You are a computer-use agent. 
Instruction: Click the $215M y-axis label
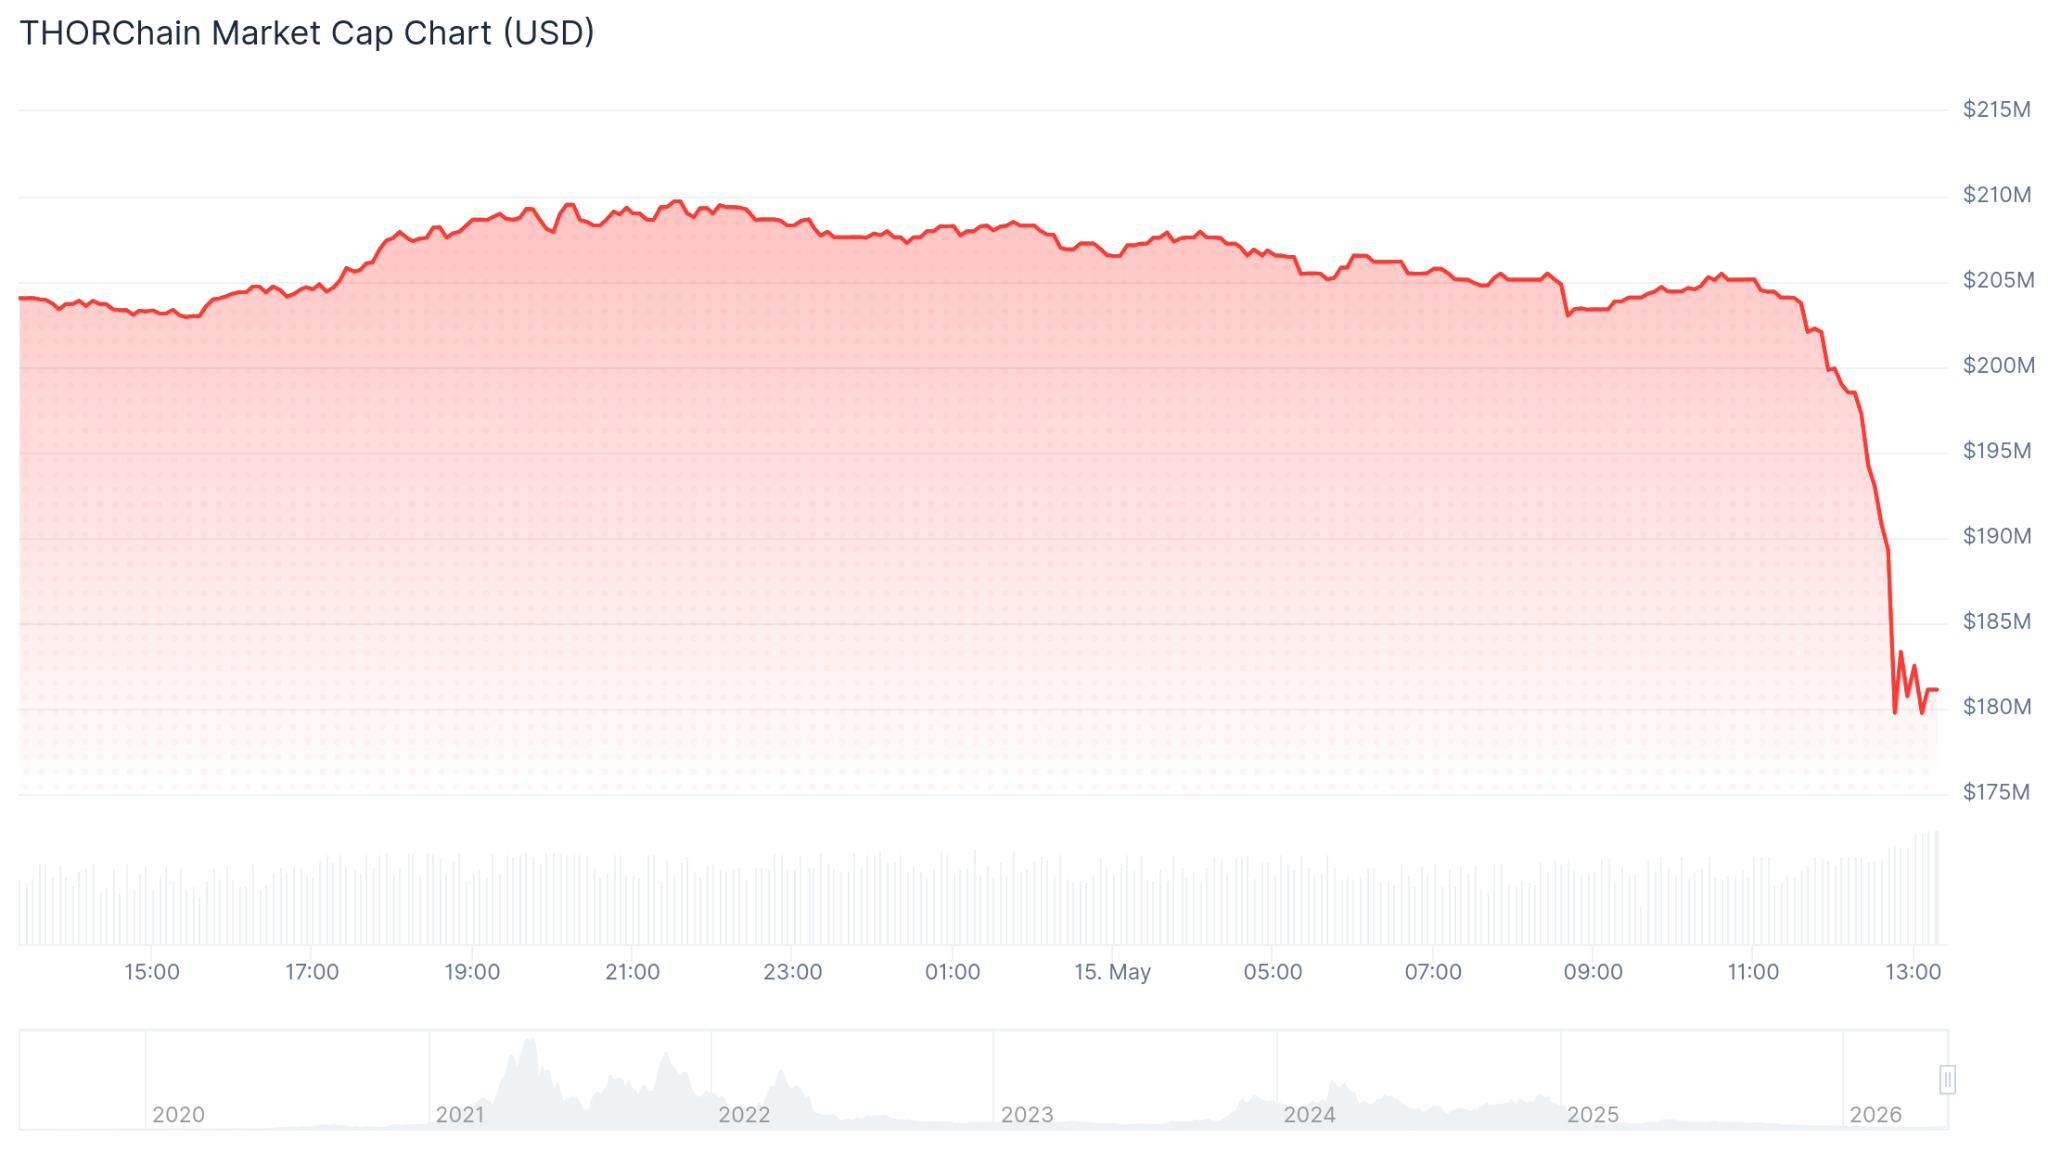pyautogui.click(x=1997, y=110)
